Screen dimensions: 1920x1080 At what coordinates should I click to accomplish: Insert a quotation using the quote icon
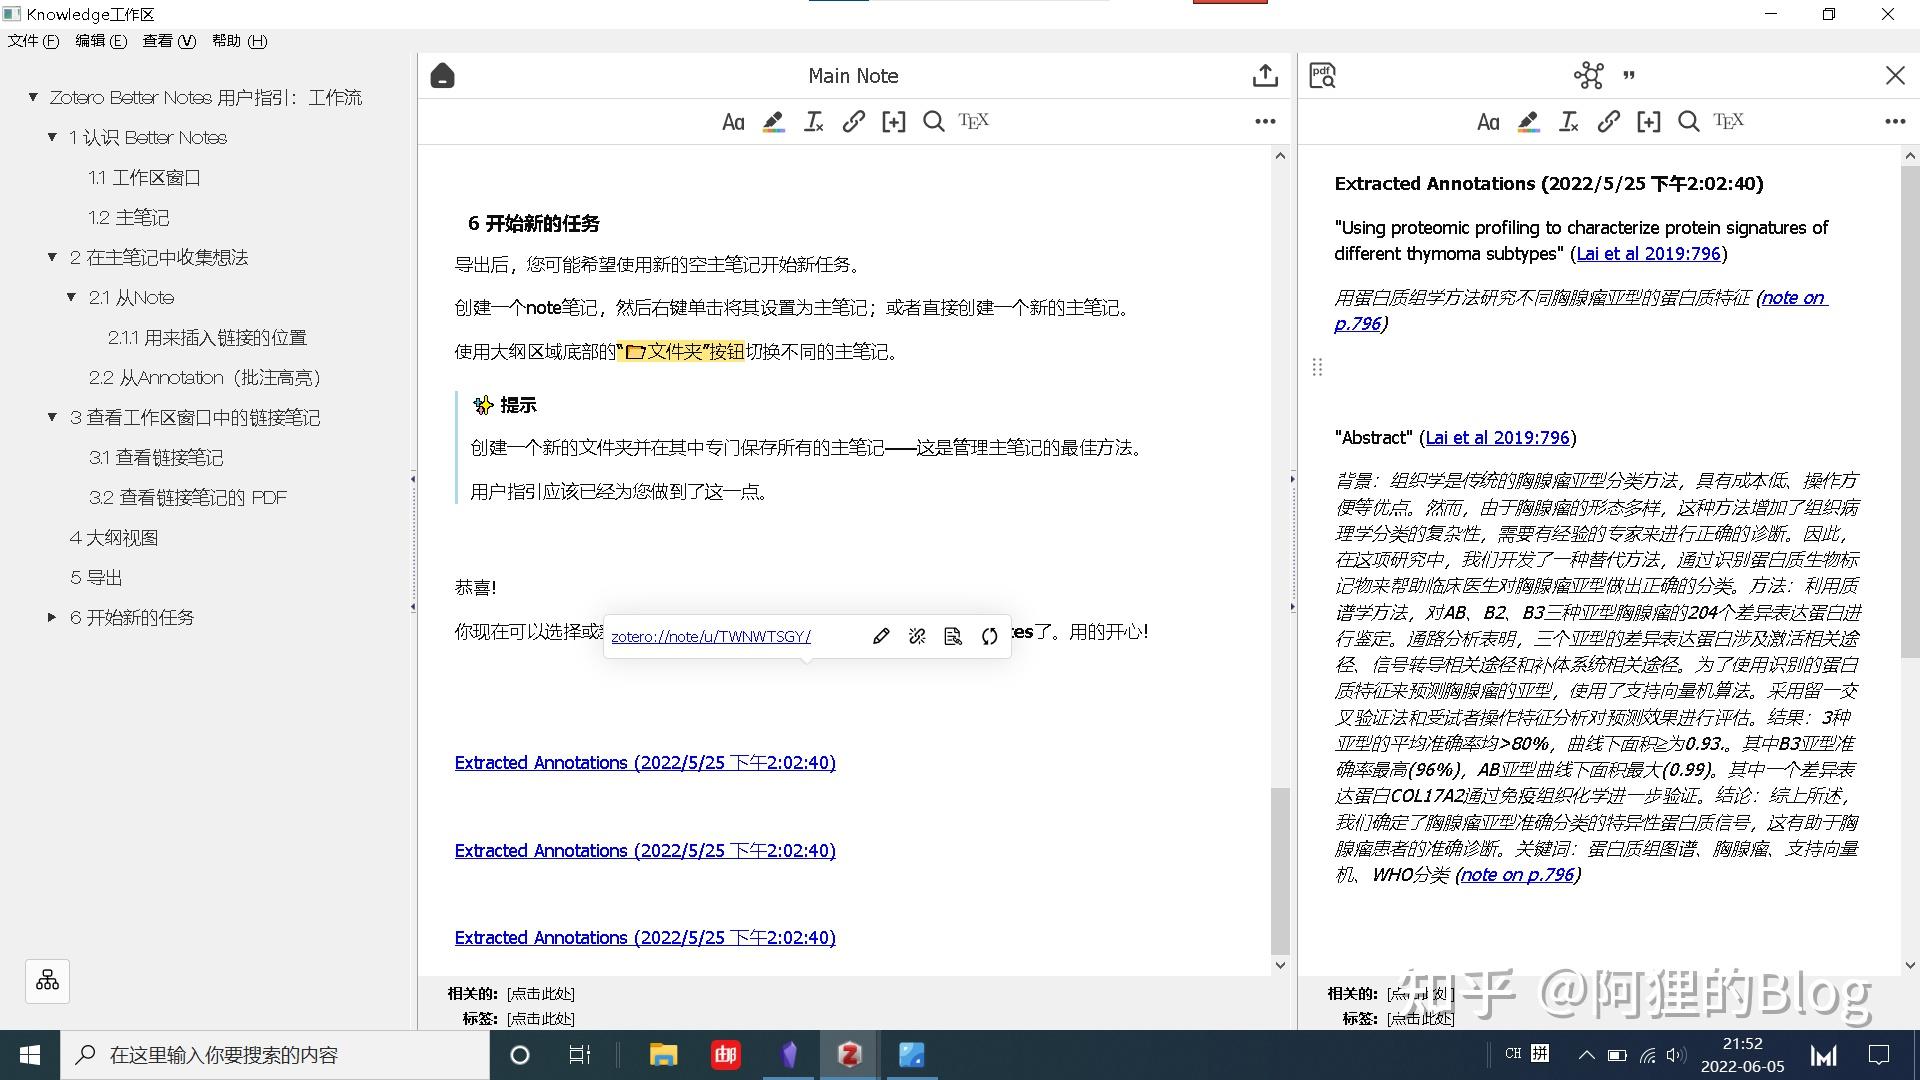[x=1628, y=76]
